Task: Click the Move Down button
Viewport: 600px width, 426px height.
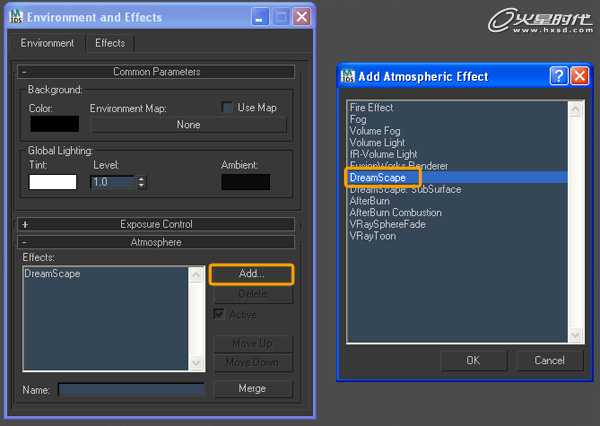Action: 253,362
